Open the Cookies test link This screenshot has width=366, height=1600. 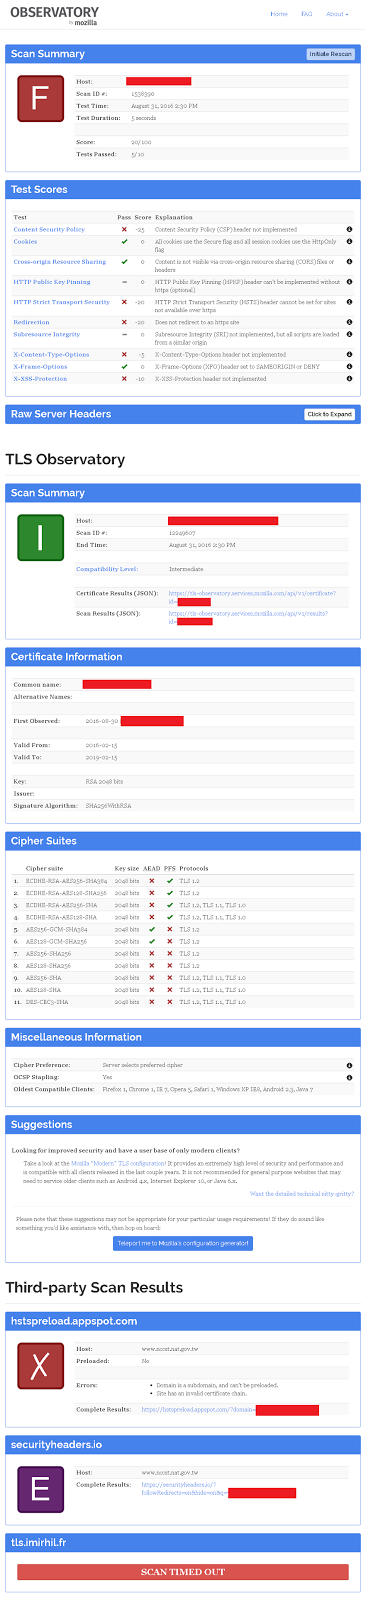25,242
